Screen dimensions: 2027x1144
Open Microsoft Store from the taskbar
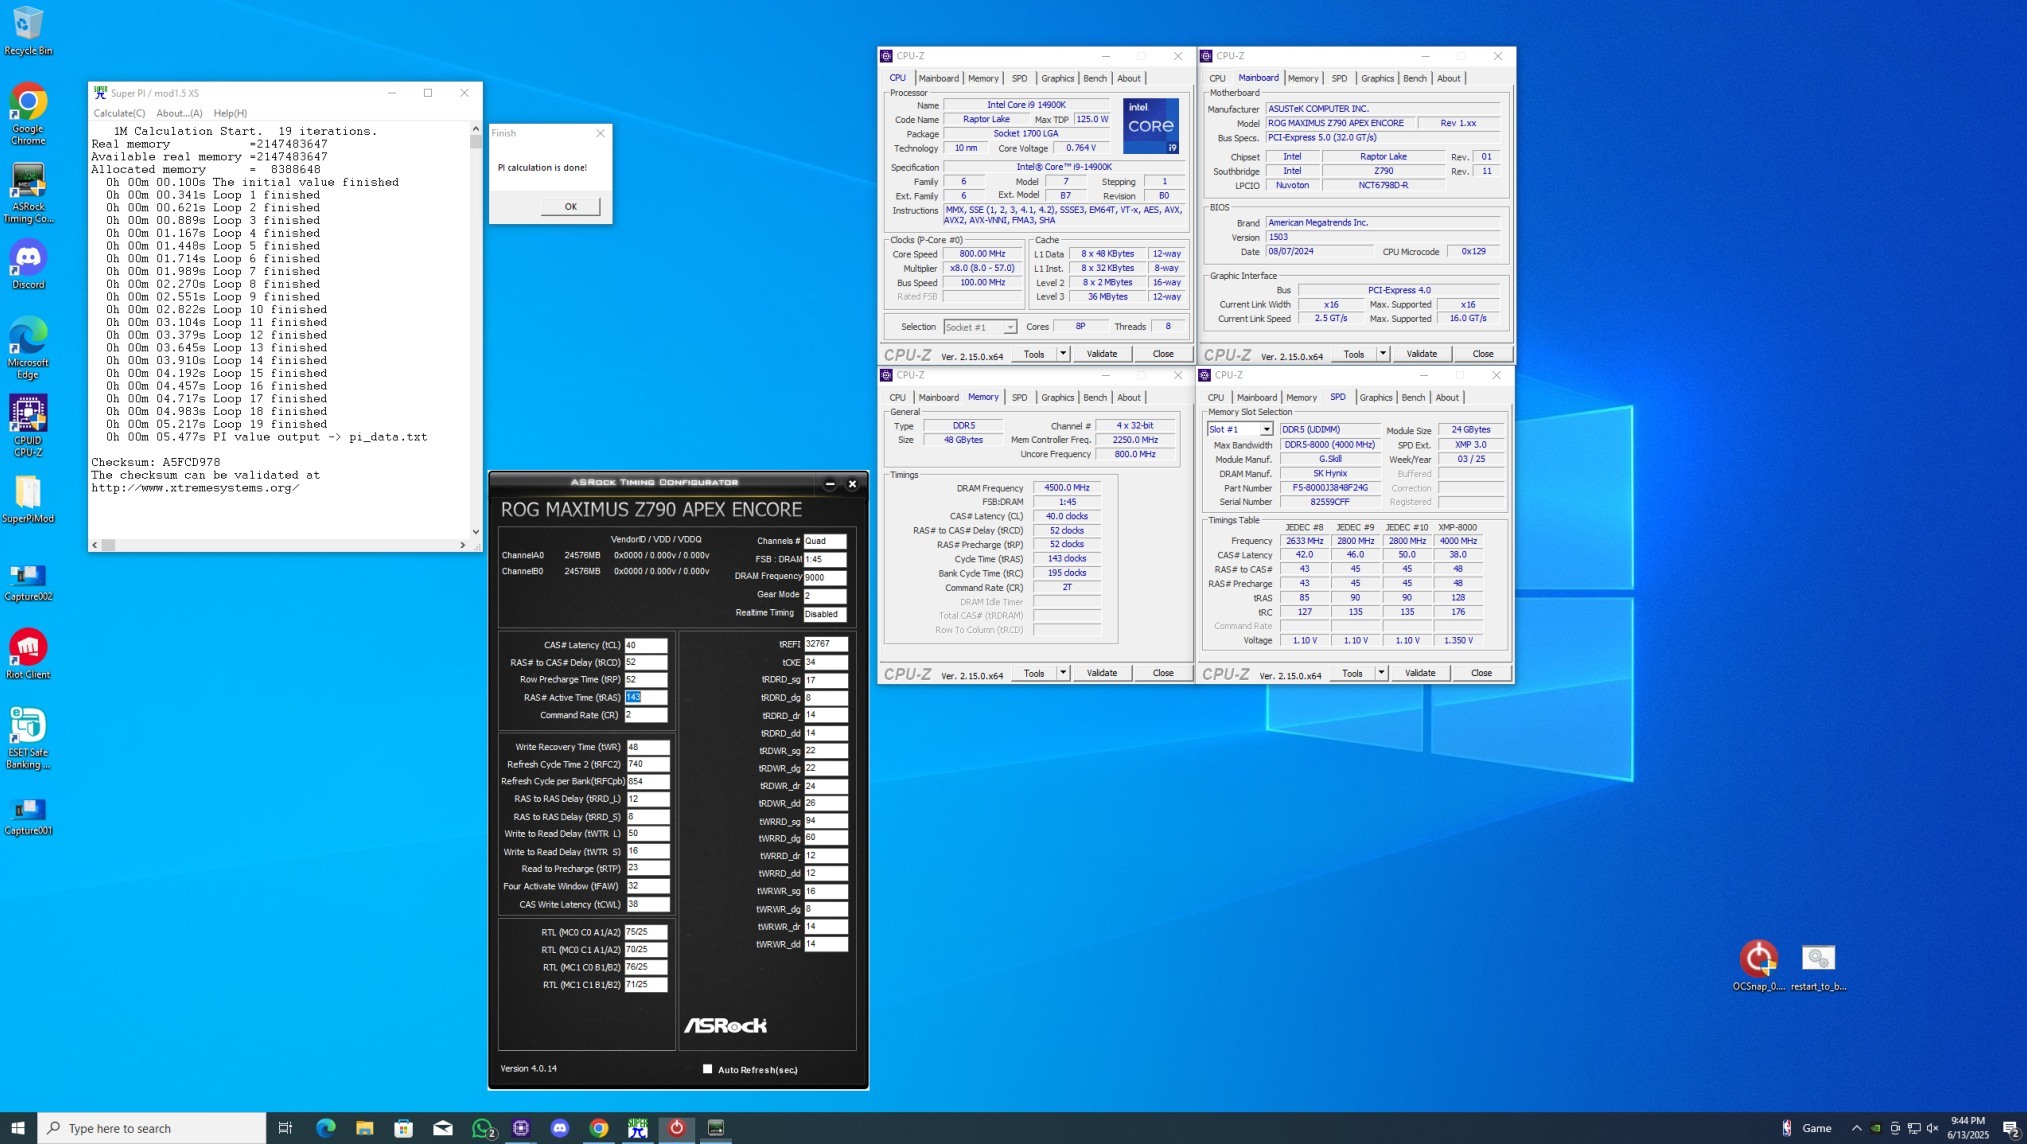coord(404,1128)
